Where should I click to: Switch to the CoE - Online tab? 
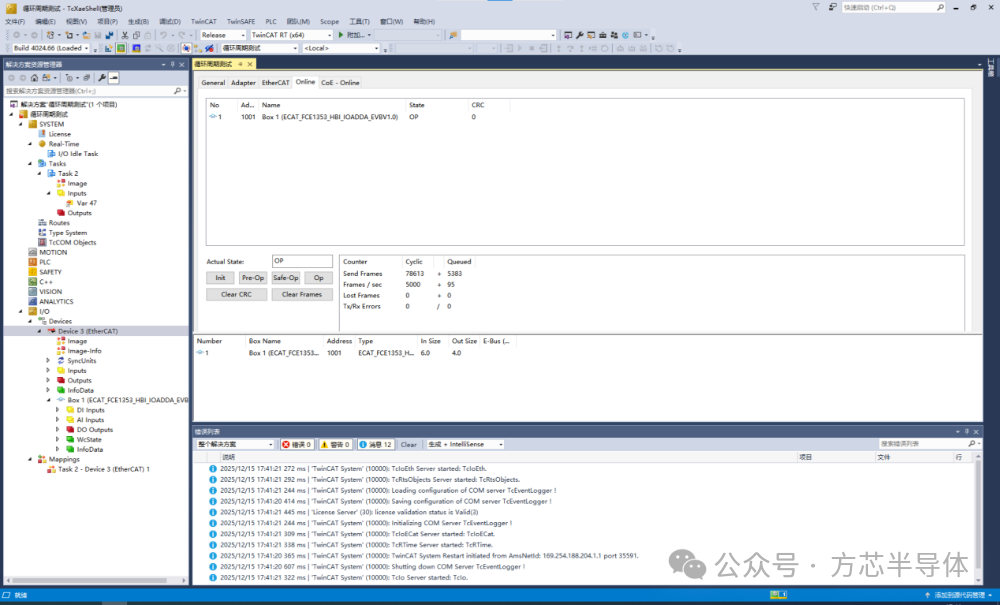[x=340, y=83]
